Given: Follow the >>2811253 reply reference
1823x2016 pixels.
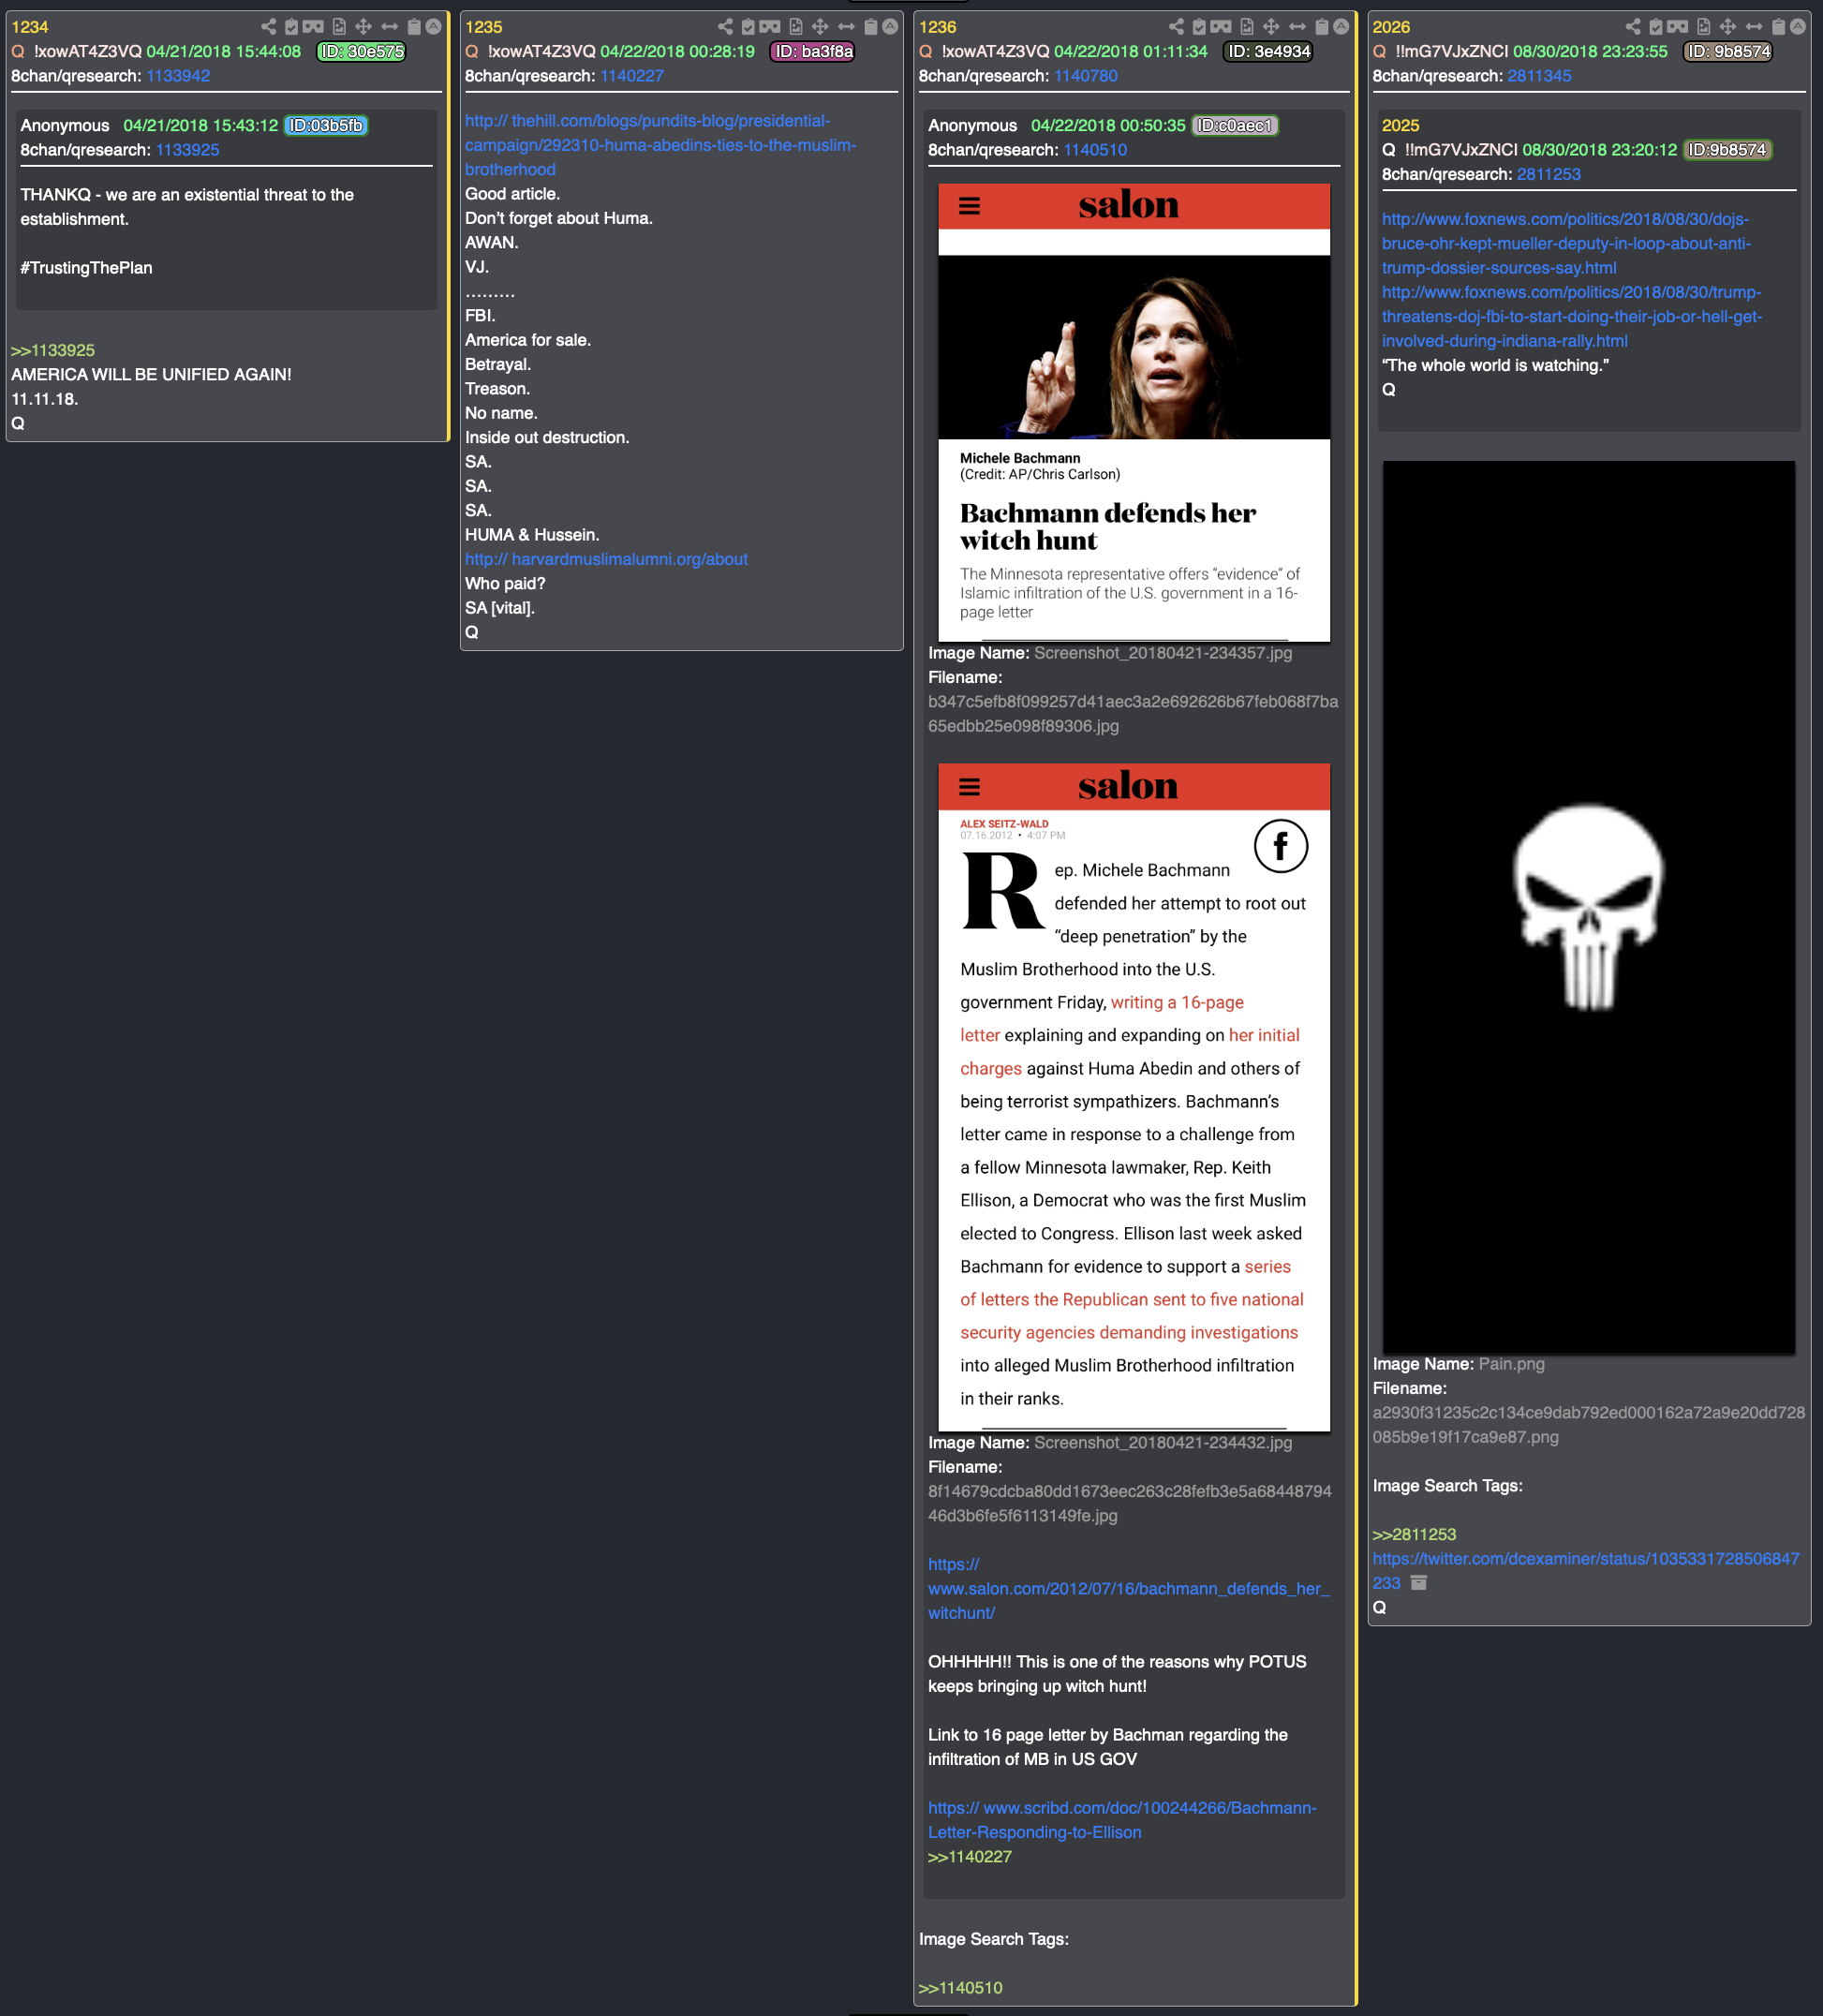Looking at the screenshot, I should tap(1414, 1534).
